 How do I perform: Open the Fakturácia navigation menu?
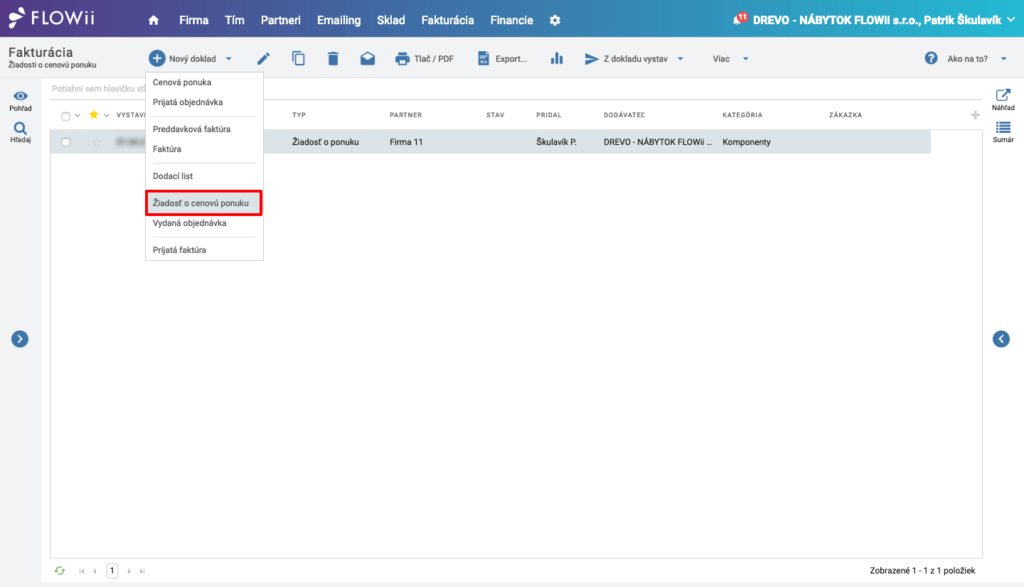tap(447, 20)
